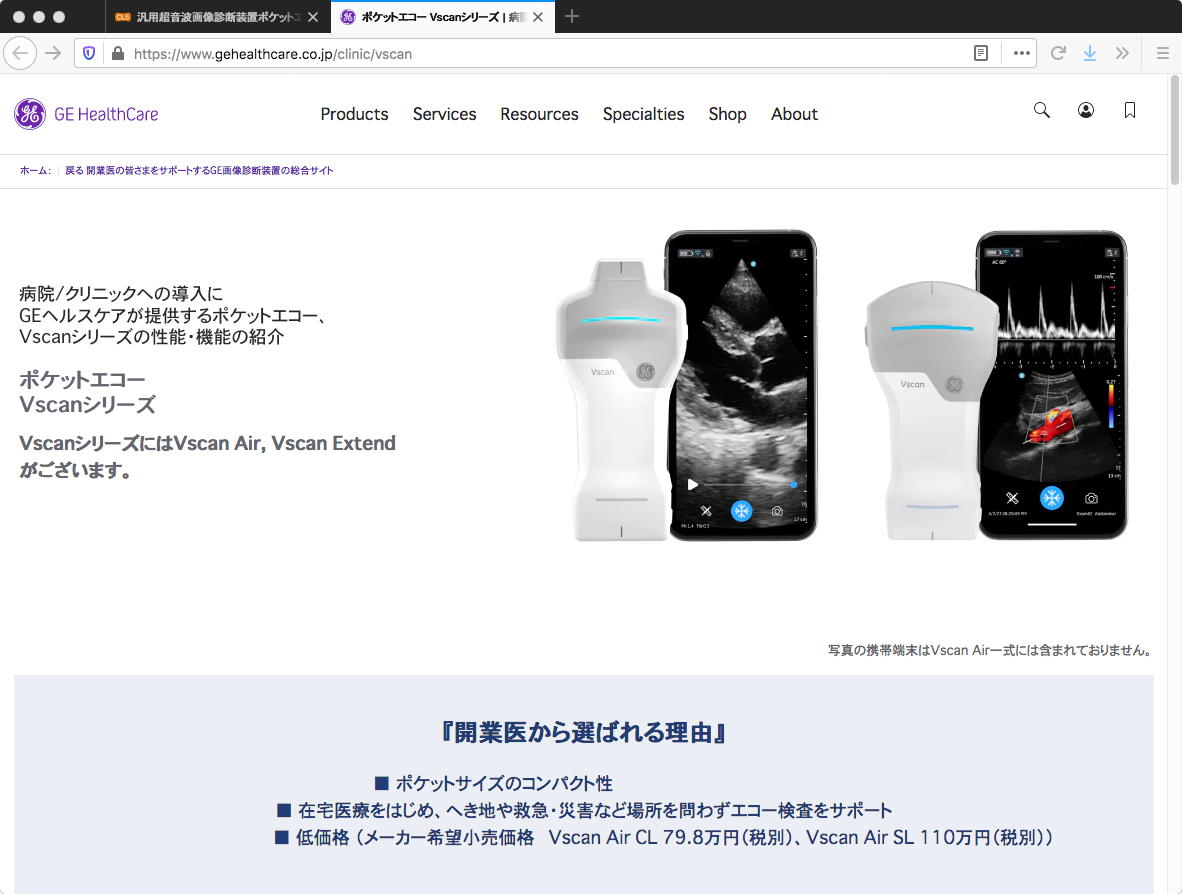Open the site search magnifier icon
The width and height of the screenshot is (1182, 894).
click(x=1042, y=110)
